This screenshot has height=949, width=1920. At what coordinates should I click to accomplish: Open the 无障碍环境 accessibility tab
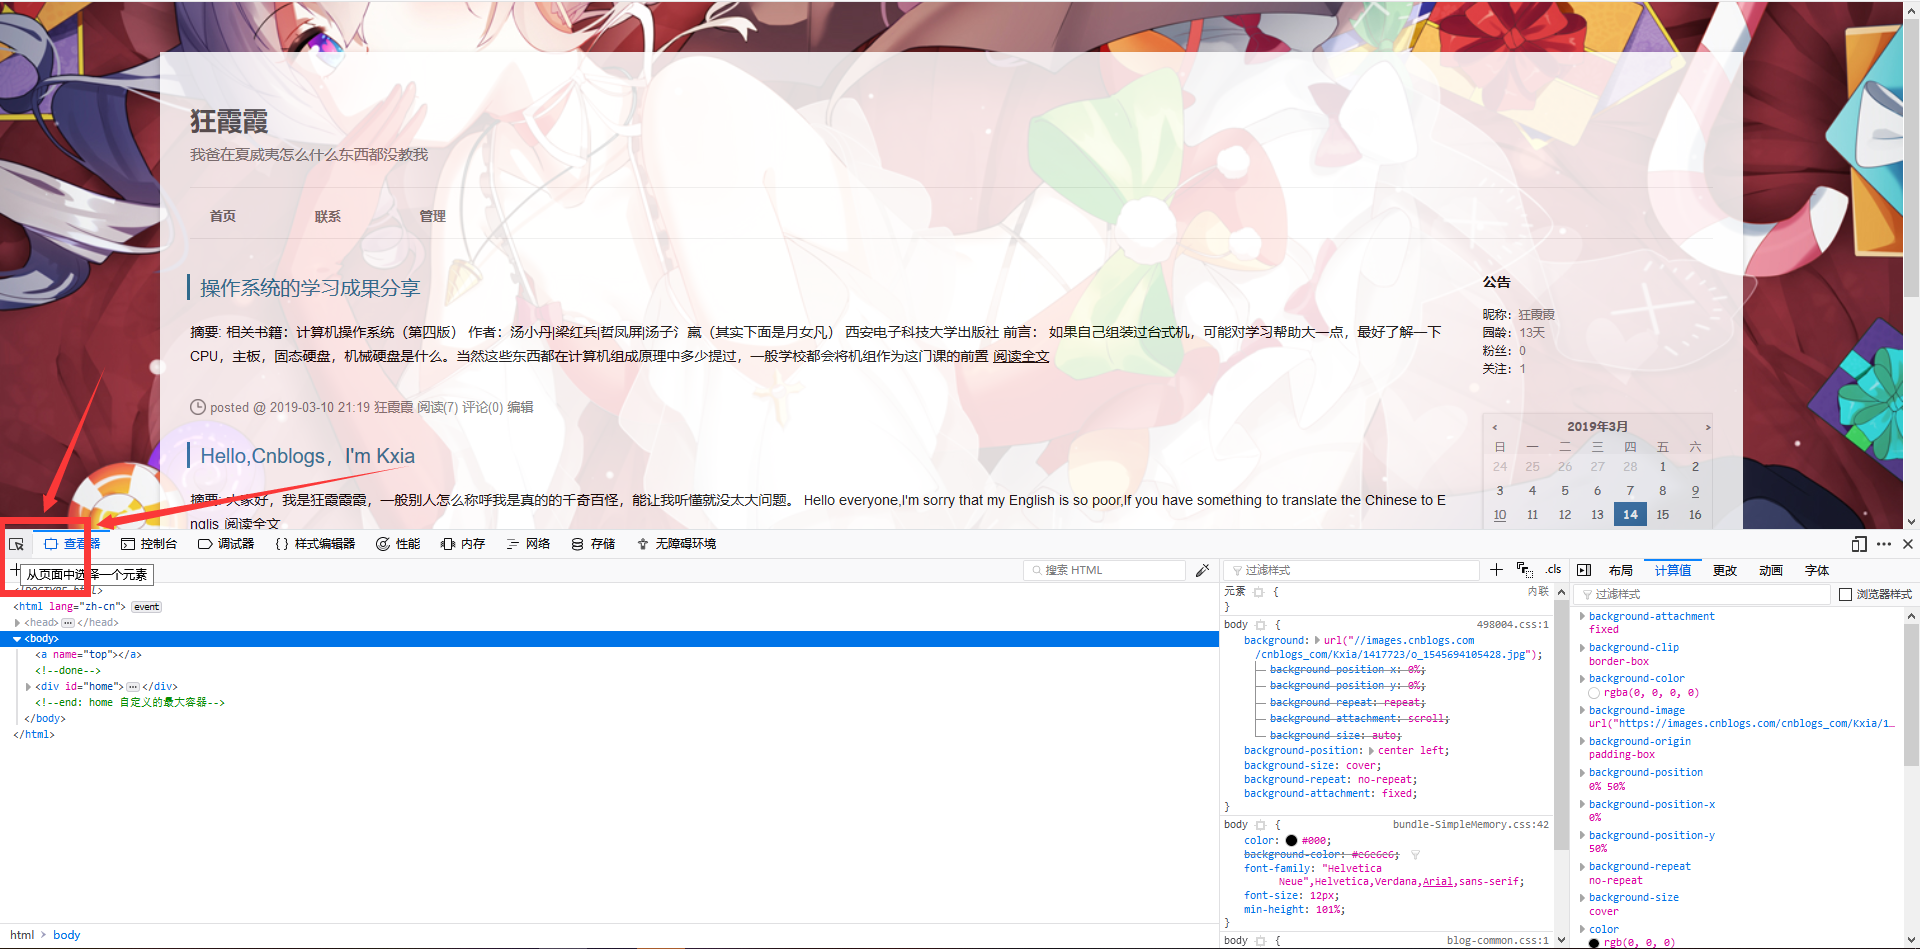[x=676, y=544]
